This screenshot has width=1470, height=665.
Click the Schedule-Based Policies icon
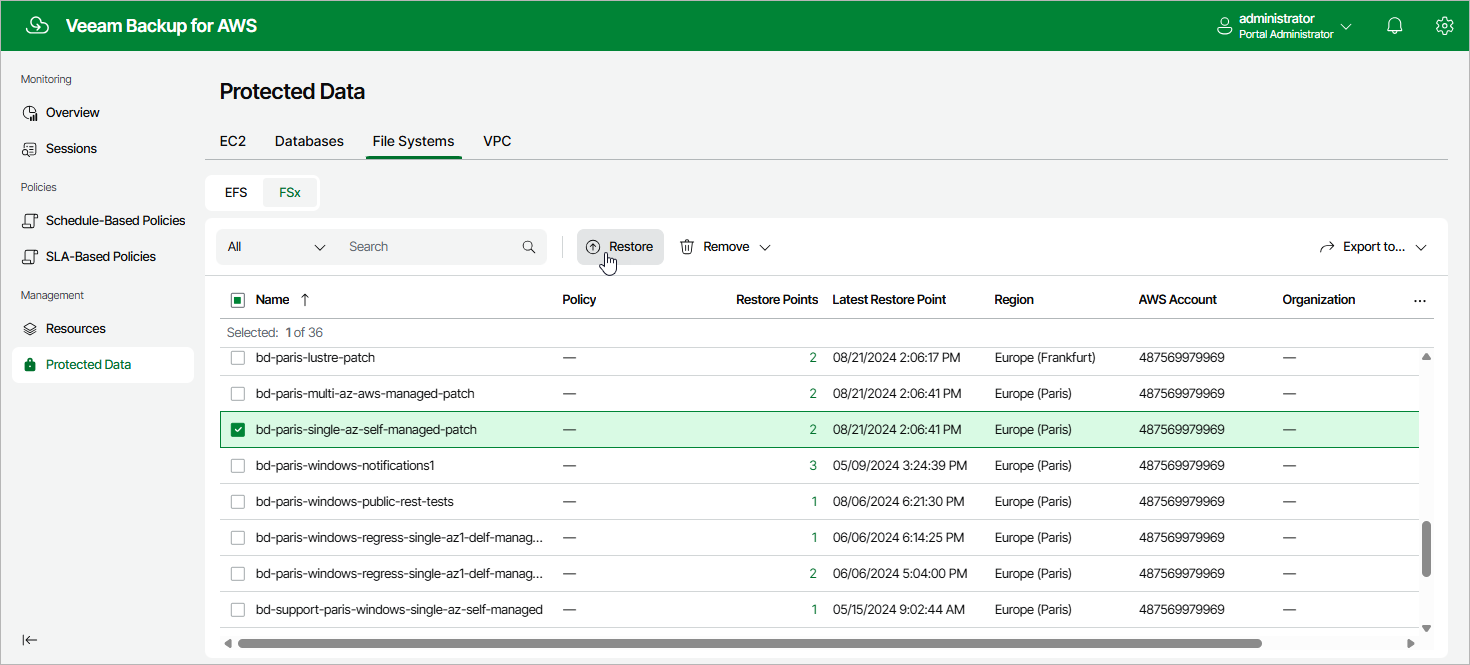click(x=30, y=221)
